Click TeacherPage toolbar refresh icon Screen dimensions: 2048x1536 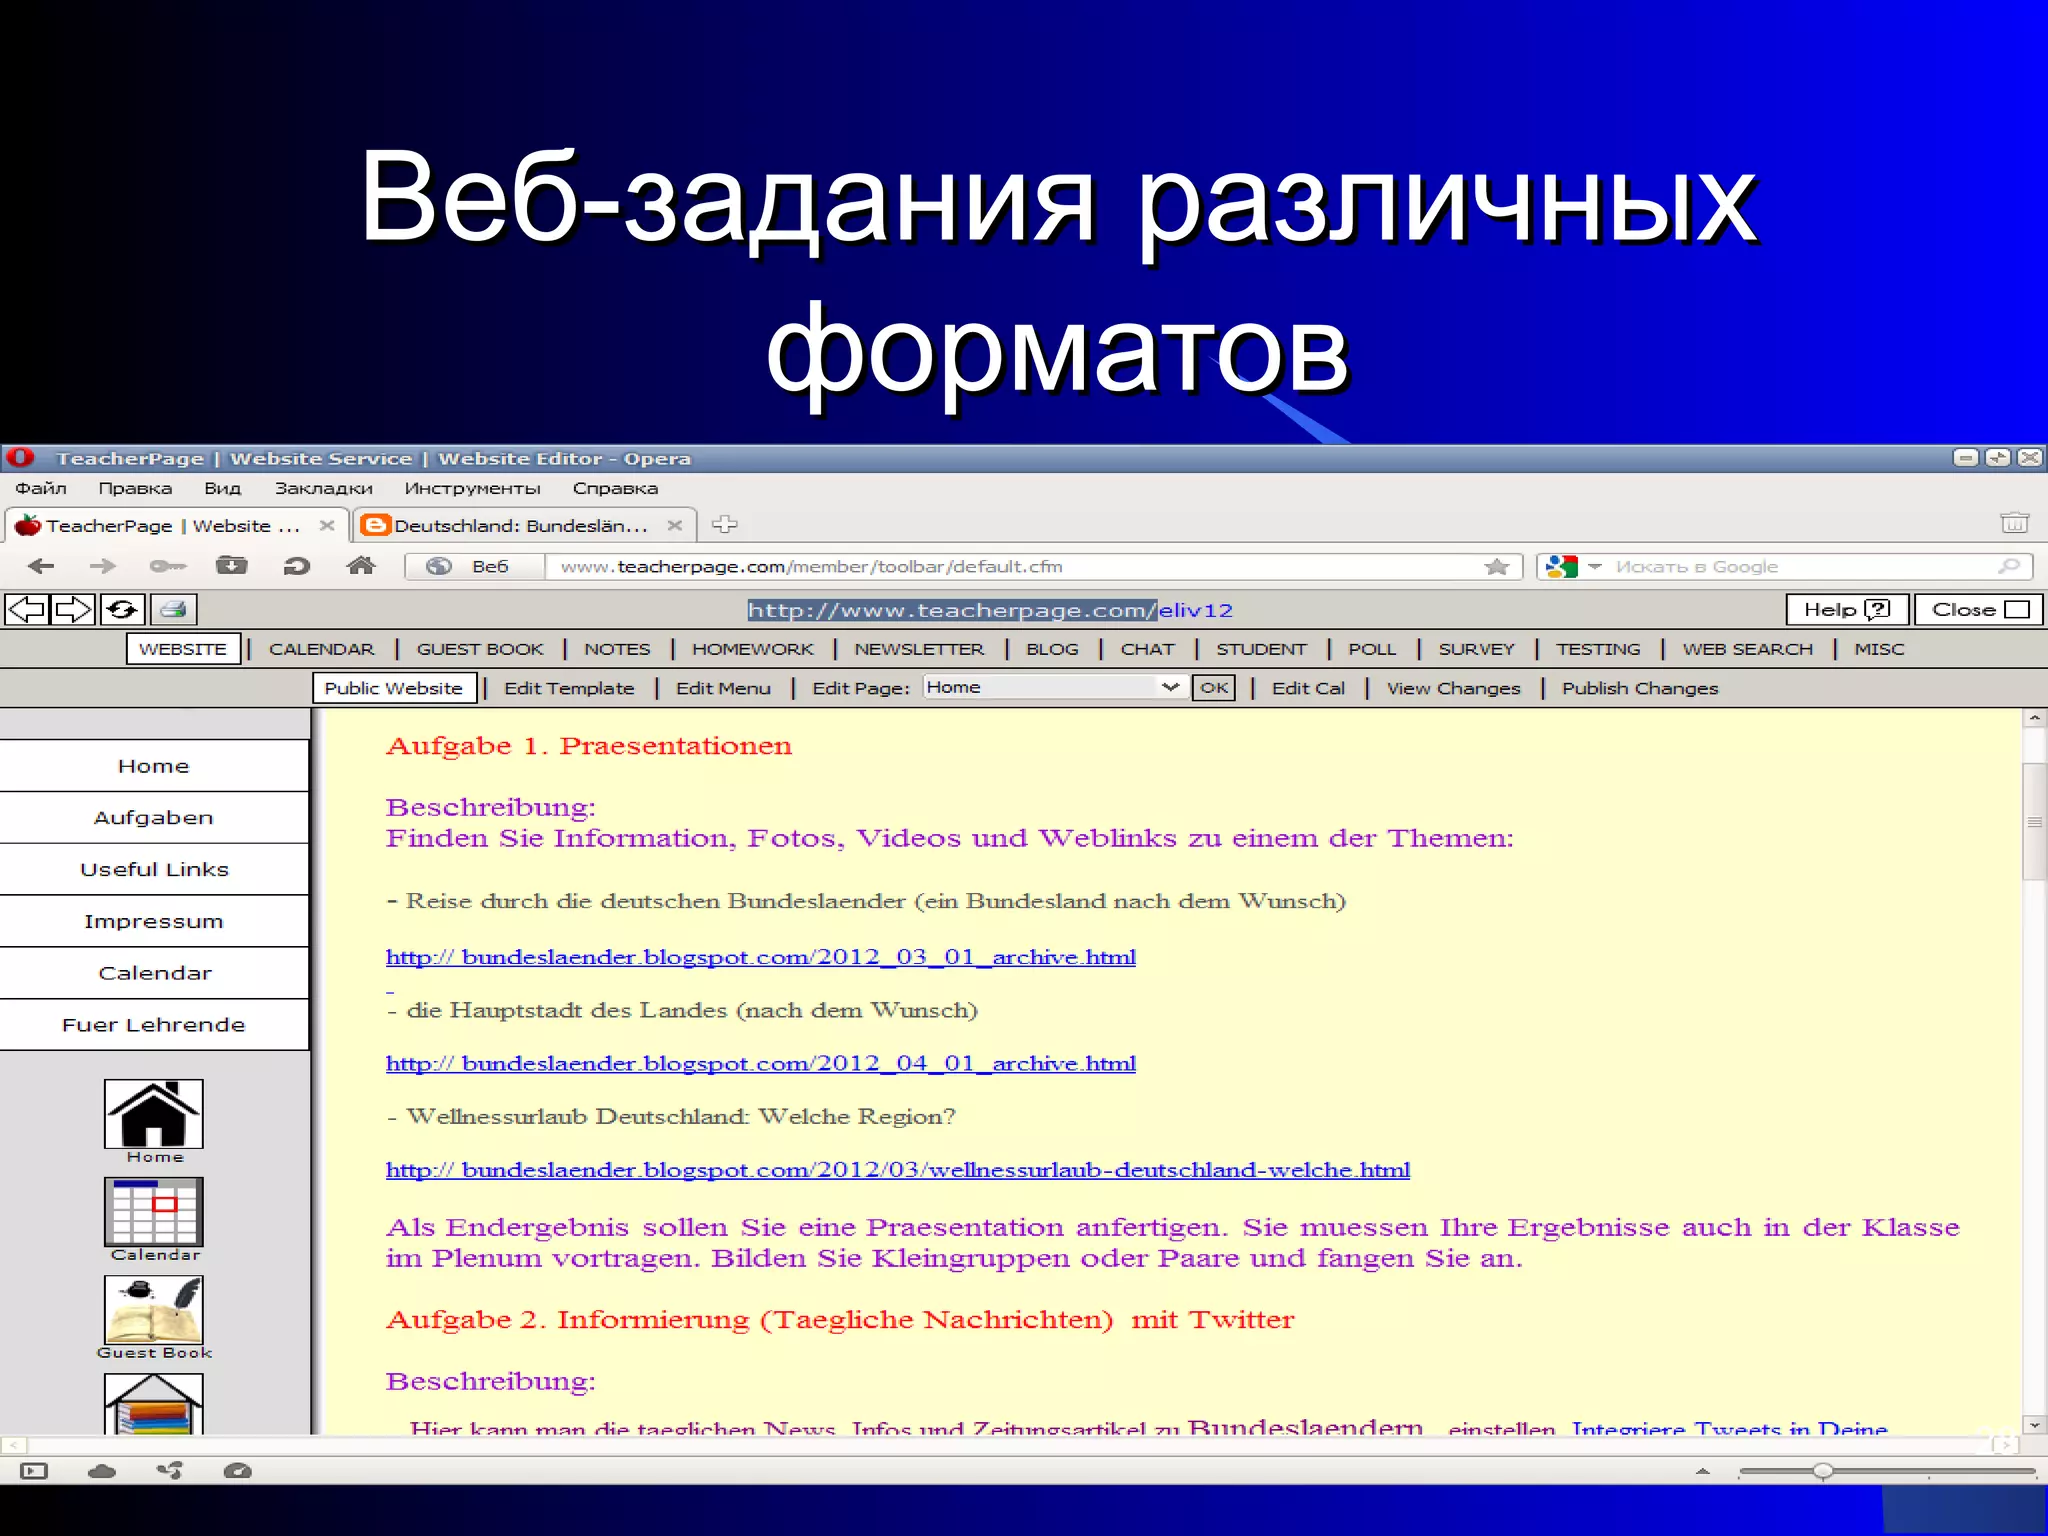(x=122, y=609)
